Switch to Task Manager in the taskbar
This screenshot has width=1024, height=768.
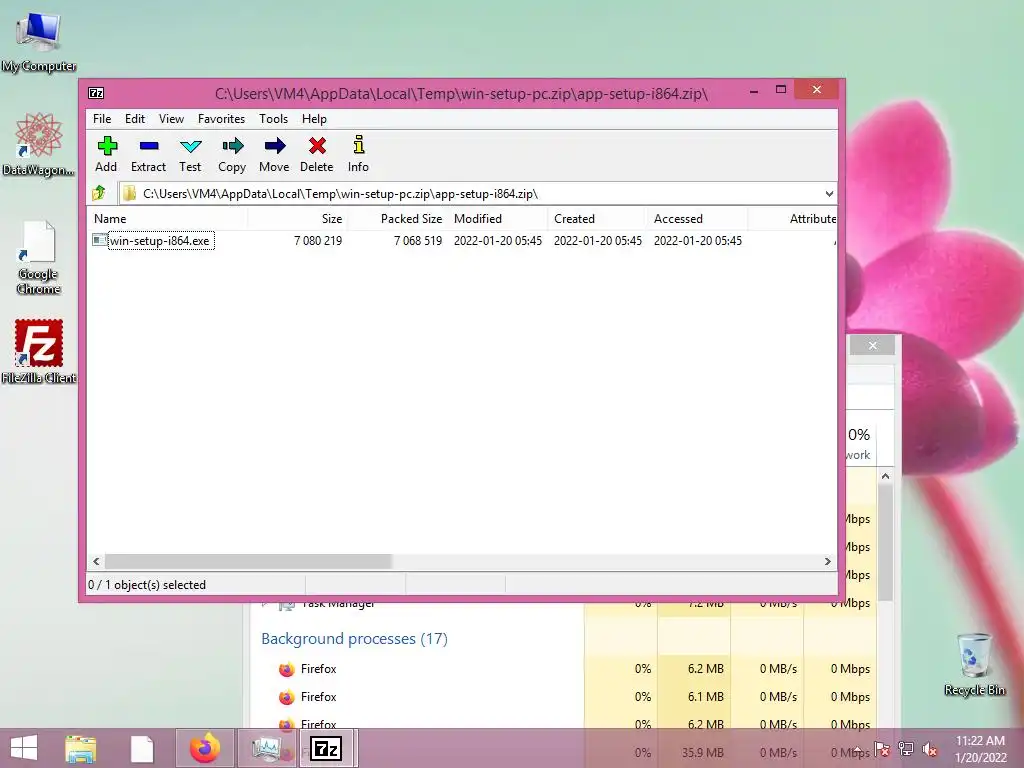(x=266, y=748)
